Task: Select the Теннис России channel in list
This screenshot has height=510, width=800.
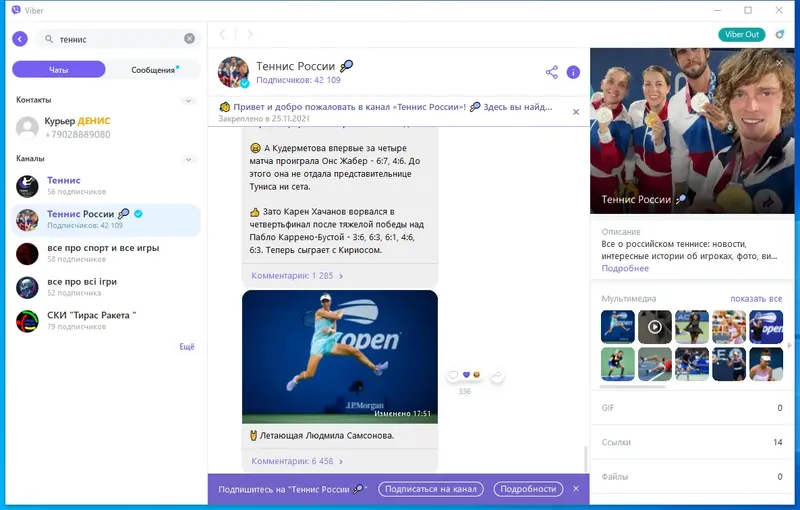Action: click(106, 220)
